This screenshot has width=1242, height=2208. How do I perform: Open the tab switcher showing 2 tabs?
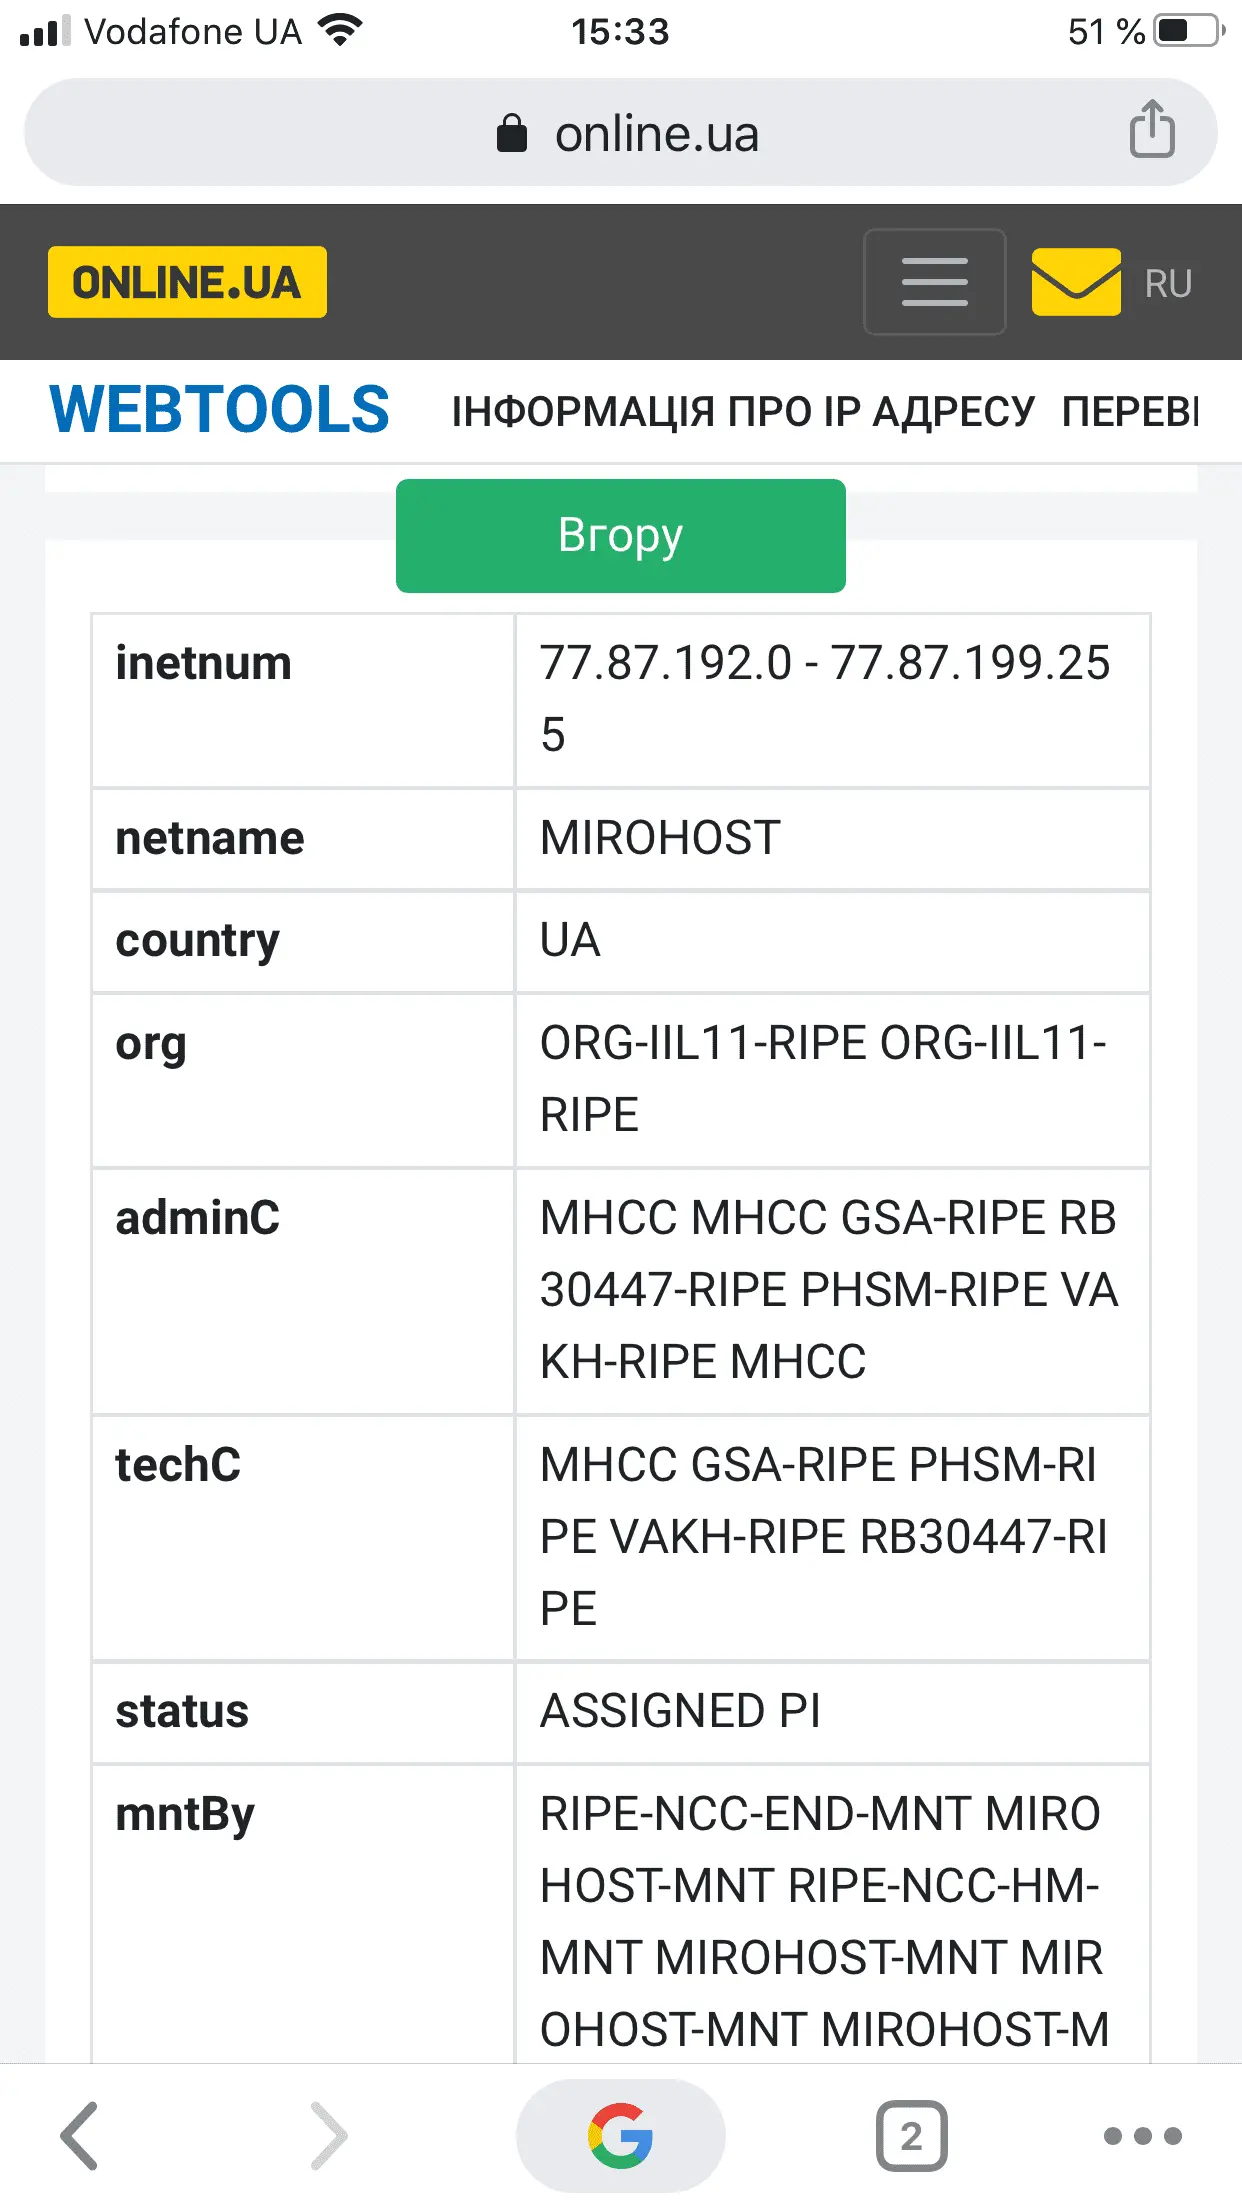click(x=911, y=2135)
